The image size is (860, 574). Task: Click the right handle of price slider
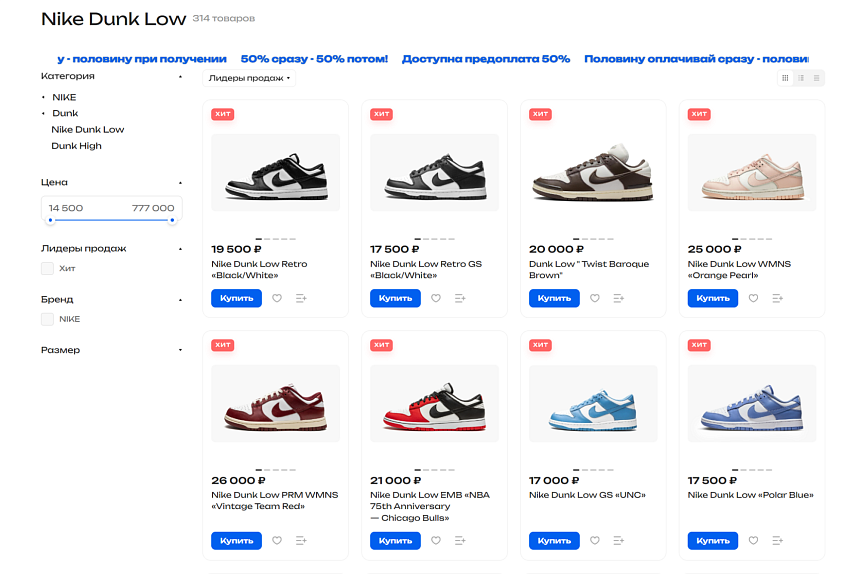tap(172, 220)
